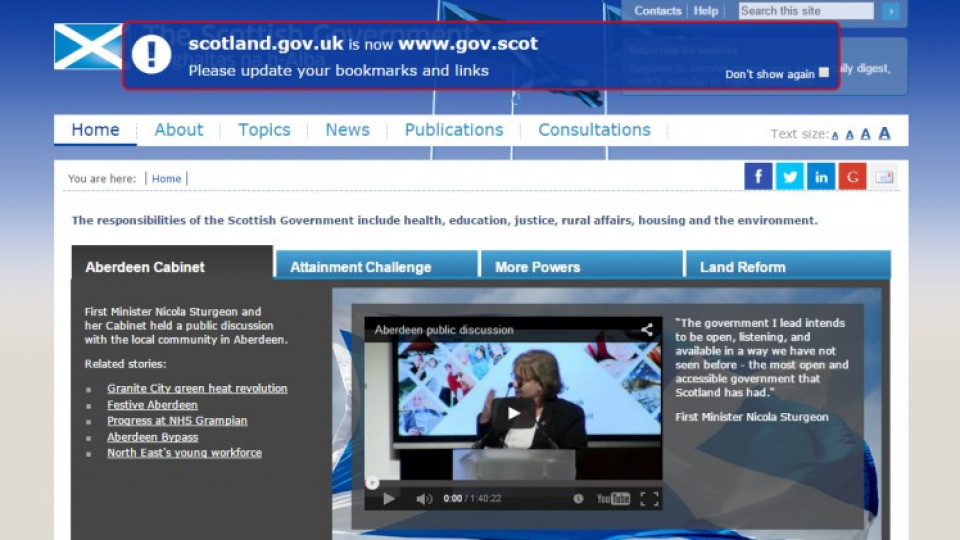The image size is (960, 540).
Task: Select the Aberdeen Cabinet tab
Action: [x=172, y=263]
